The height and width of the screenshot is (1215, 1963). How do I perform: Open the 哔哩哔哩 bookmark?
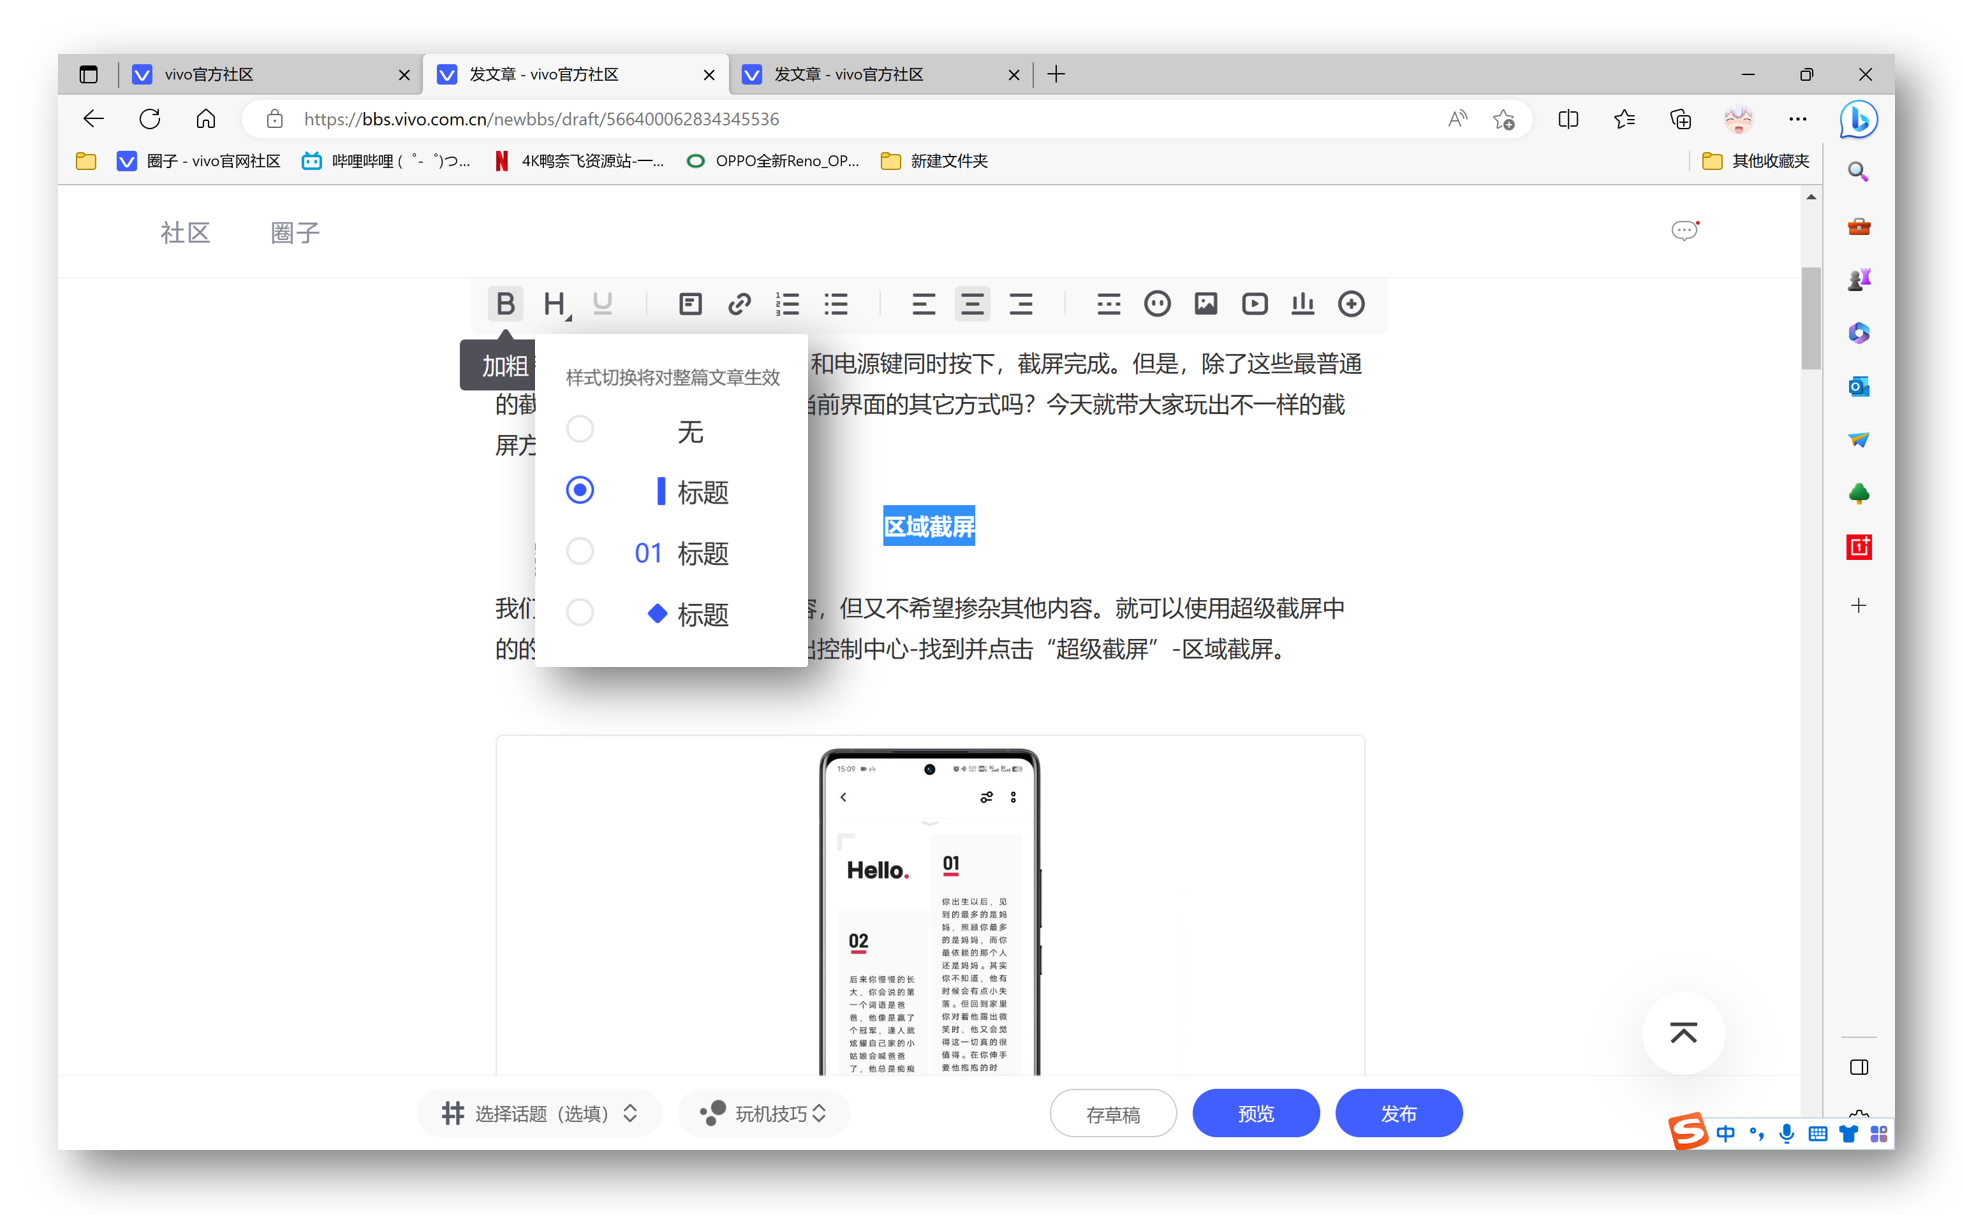[386, 161]
